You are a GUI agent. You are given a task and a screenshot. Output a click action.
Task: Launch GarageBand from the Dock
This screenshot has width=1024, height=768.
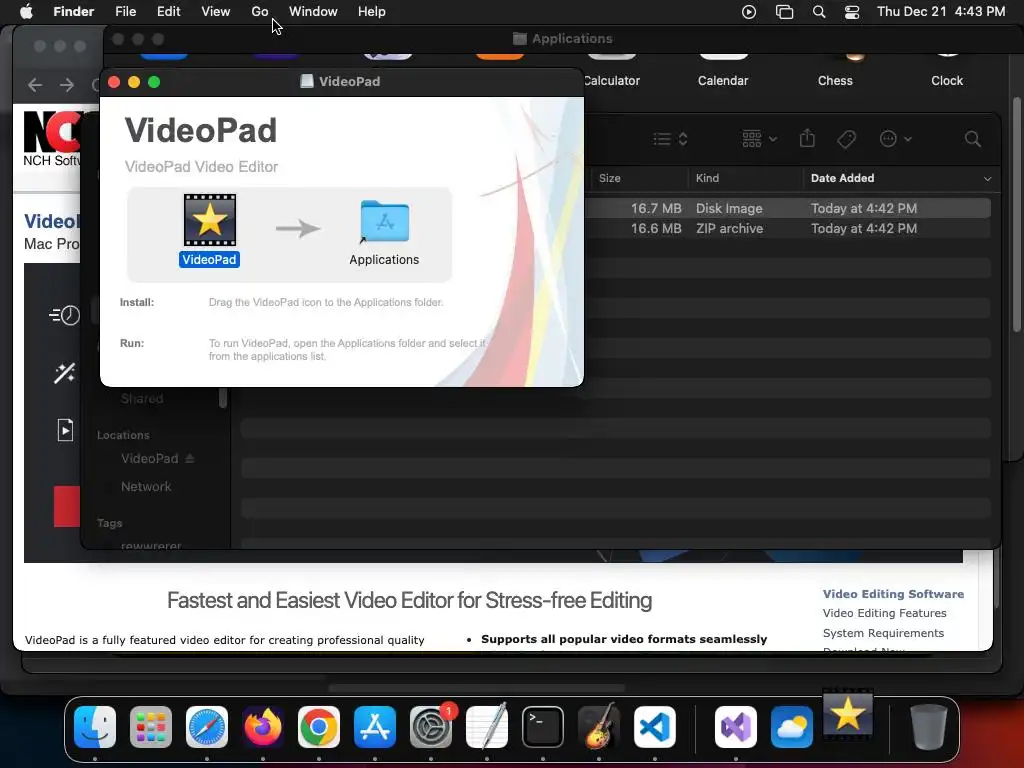599,727
